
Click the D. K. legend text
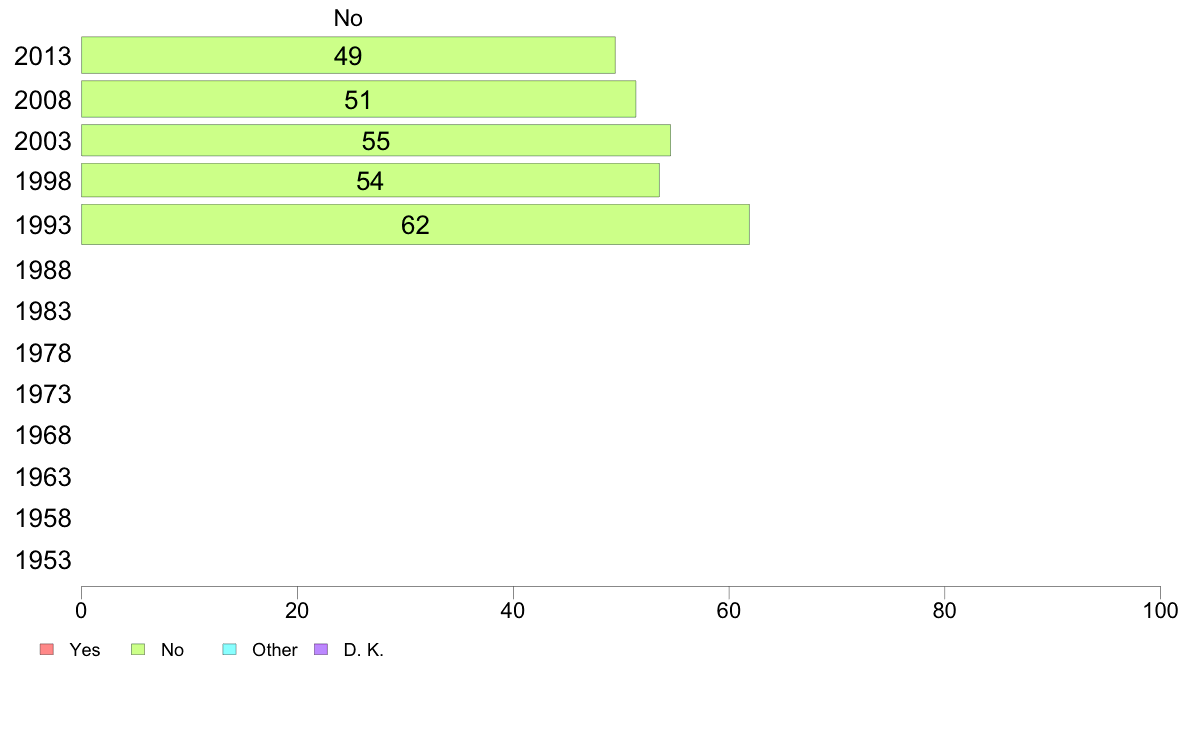364,650
